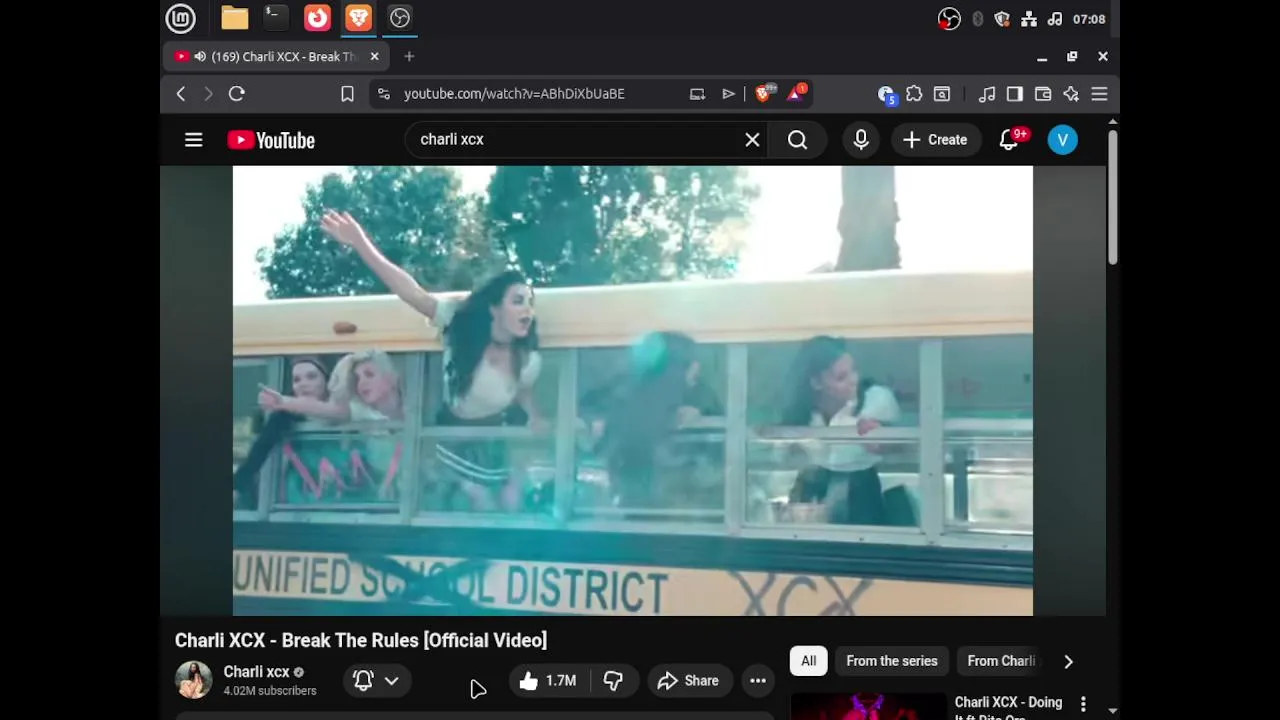This screenshot has height=720, width=1280.
Task: Run search with the magnifier button
Action: pyautogui.click(x=797, y=140)
